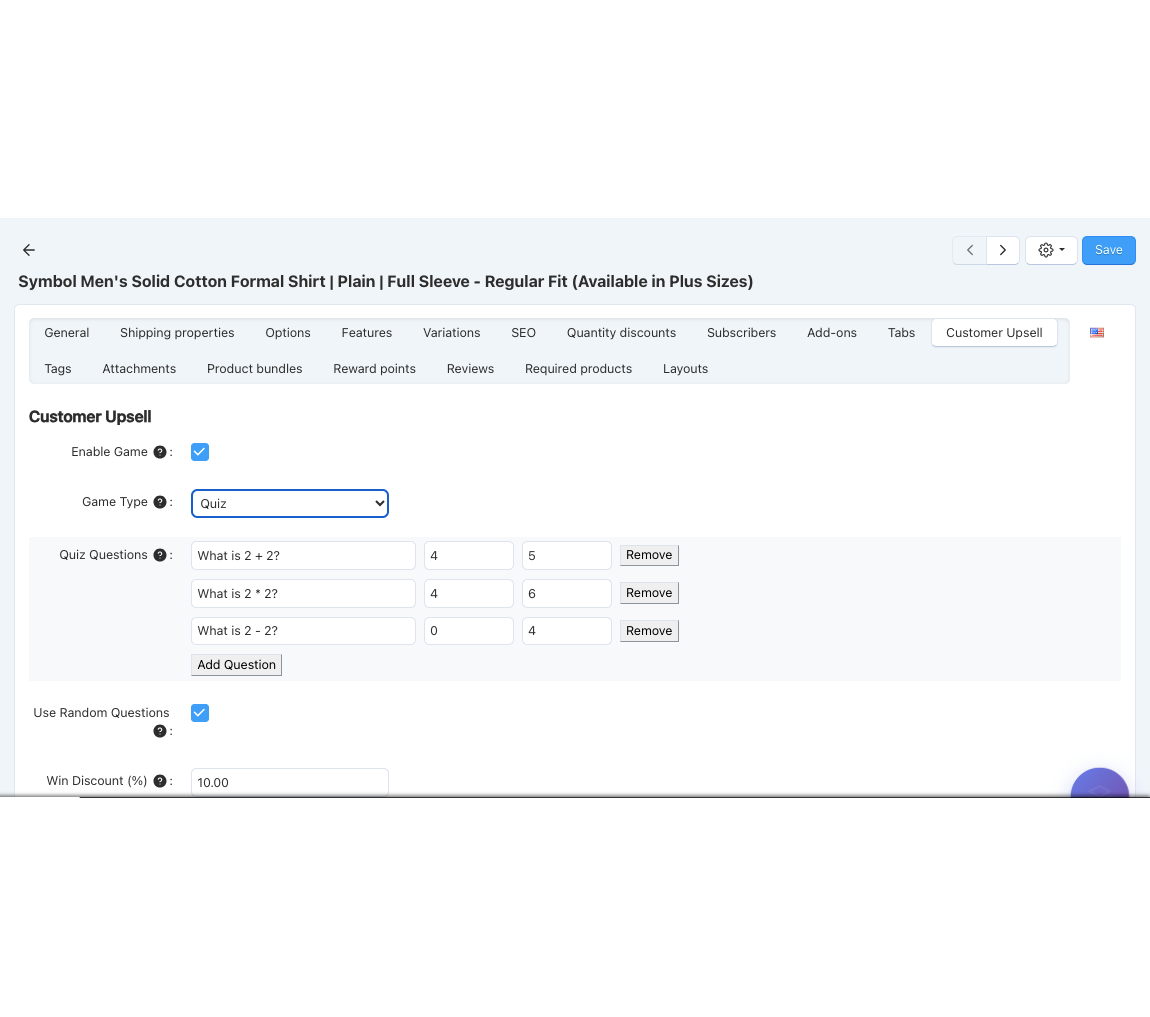
Task: Uncheck the Enable Game checkbox
Action: [x=200, y=452]
